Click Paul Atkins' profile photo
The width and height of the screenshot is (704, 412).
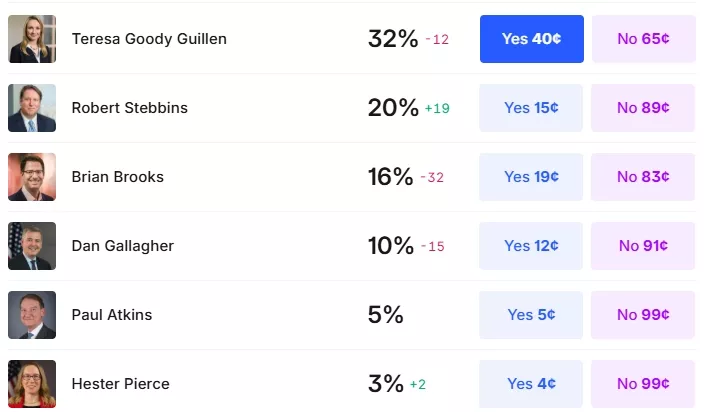[32, 315]
